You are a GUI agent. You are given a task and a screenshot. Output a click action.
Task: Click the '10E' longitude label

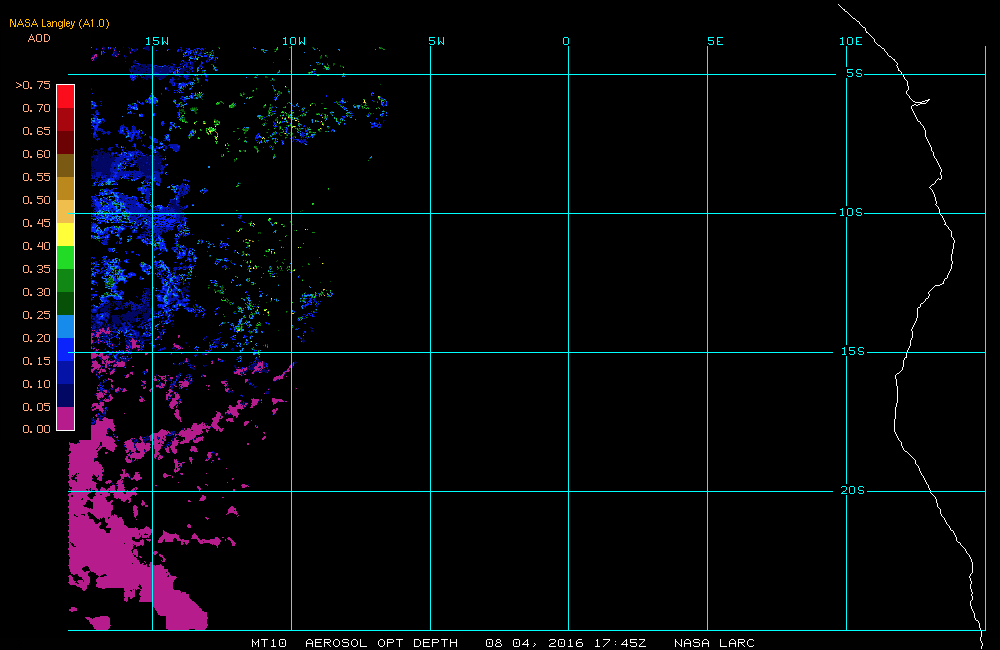[851, 41]
